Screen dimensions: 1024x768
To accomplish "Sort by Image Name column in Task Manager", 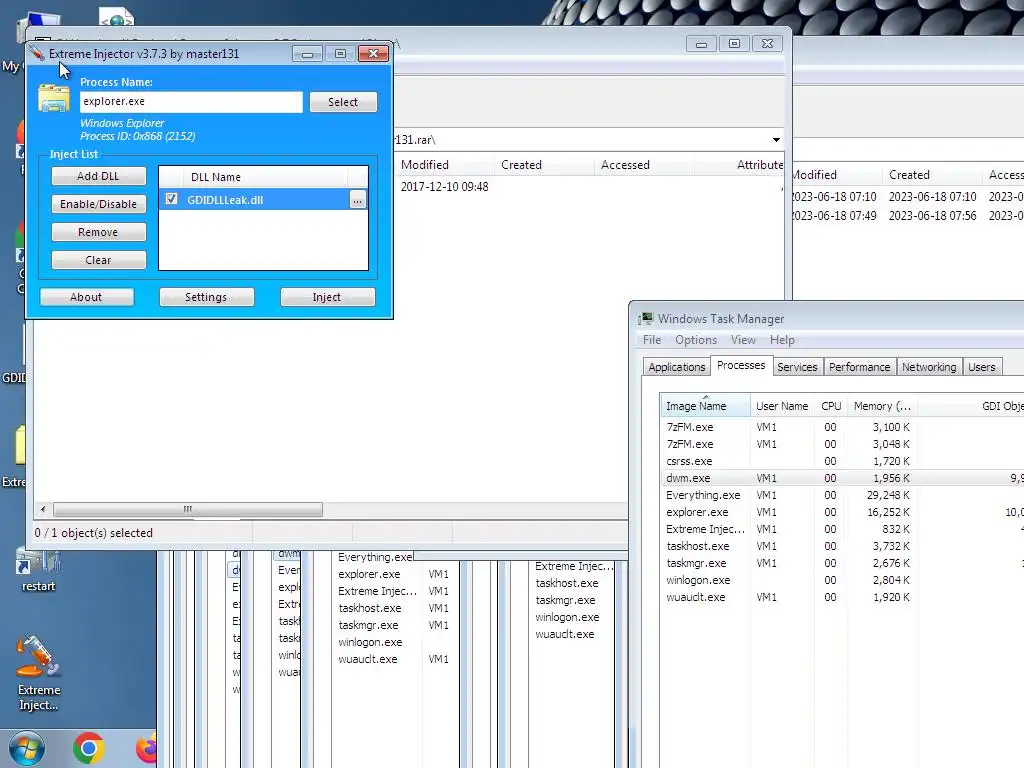I will (705, 406).
